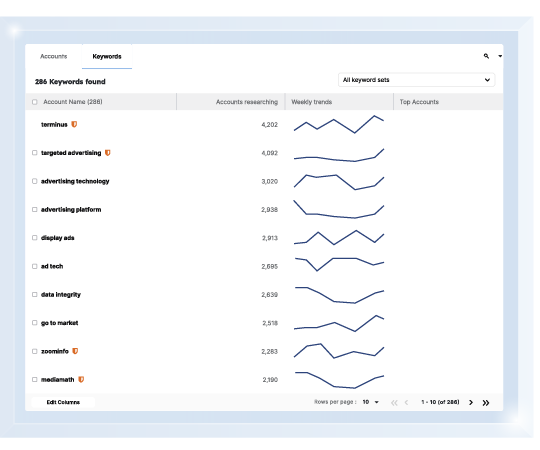The image size is (540, 450).
Task: Expand the caret menu next to search
Action: 500,56
